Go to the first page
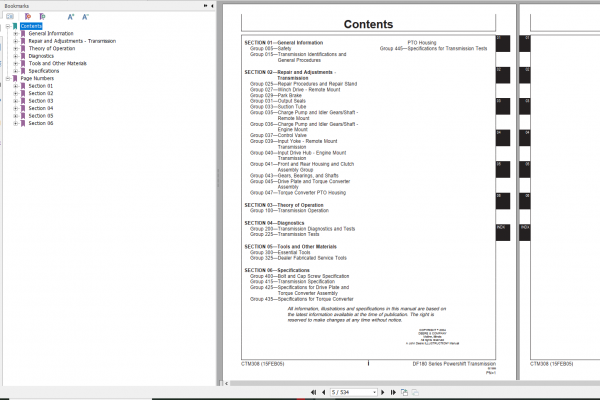Screen dimensions: 600x400 click(313, 392)
